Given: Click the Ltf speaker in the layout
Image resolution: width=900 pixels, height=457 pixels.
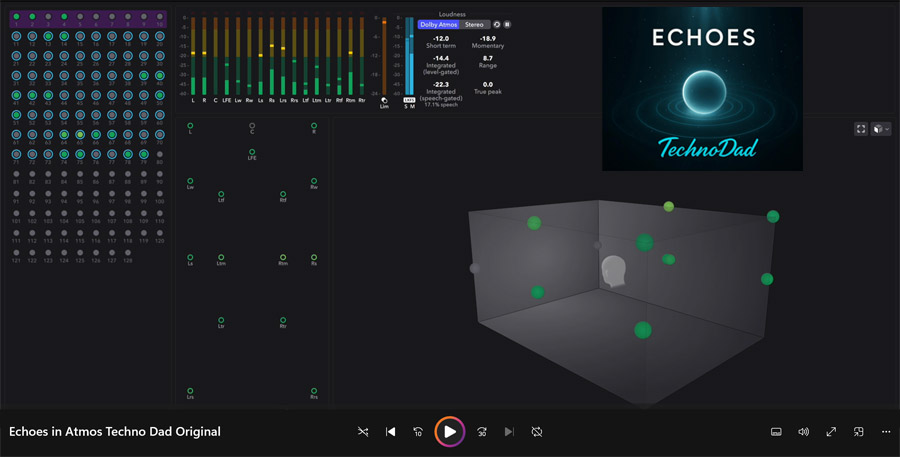Looking at the screenshot, I should [221, 194].
